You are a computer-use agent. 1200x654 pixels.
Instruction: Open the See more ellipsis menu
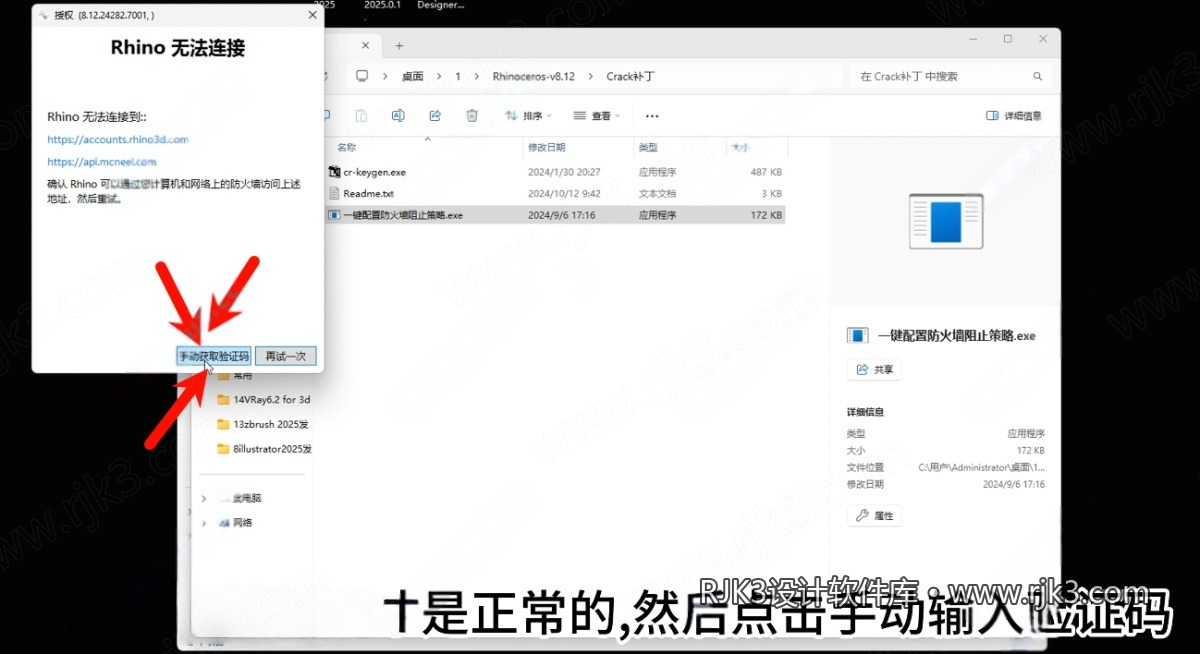(651, 116)
